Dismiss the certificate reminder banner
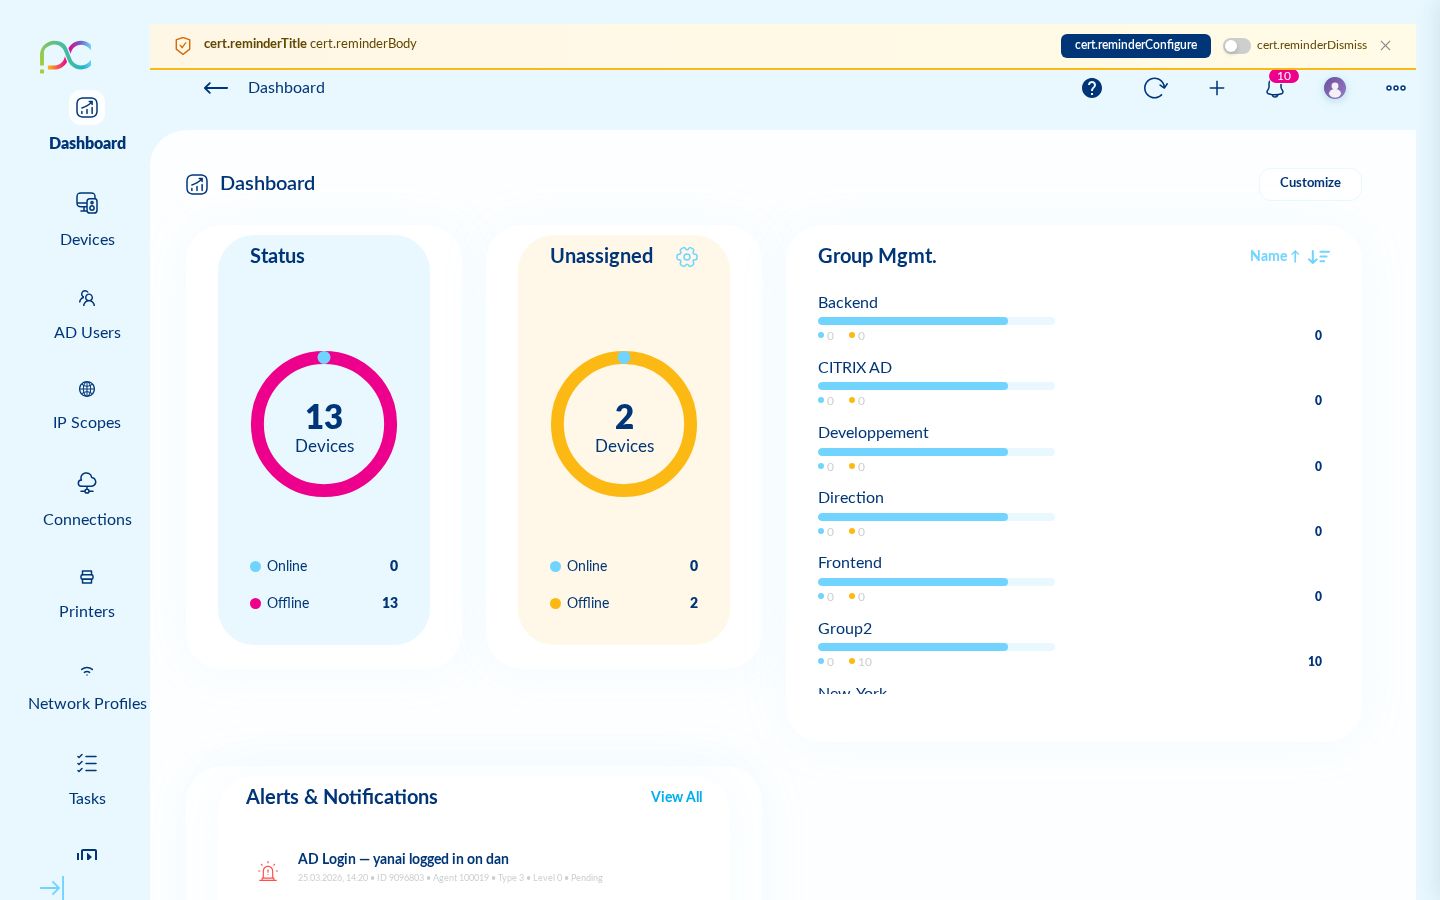The width and height of the screenshot is (1440, 900). (1386, 45)
